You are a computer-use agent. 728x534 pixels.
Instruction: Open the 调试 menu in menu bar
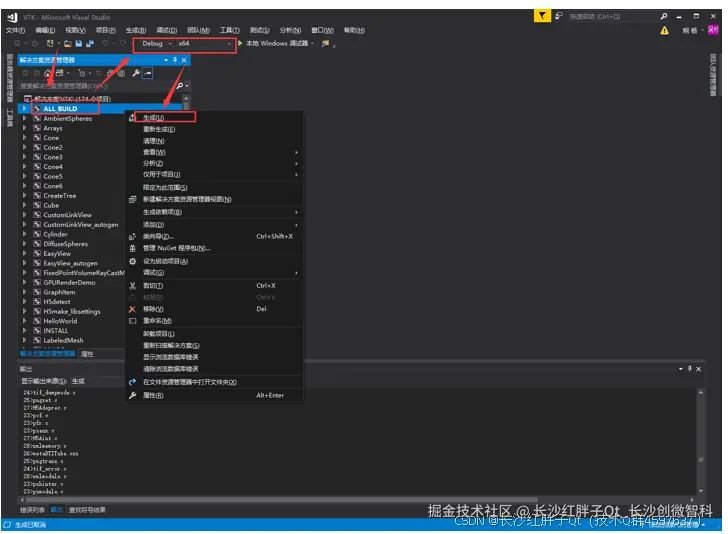point(166,31)
